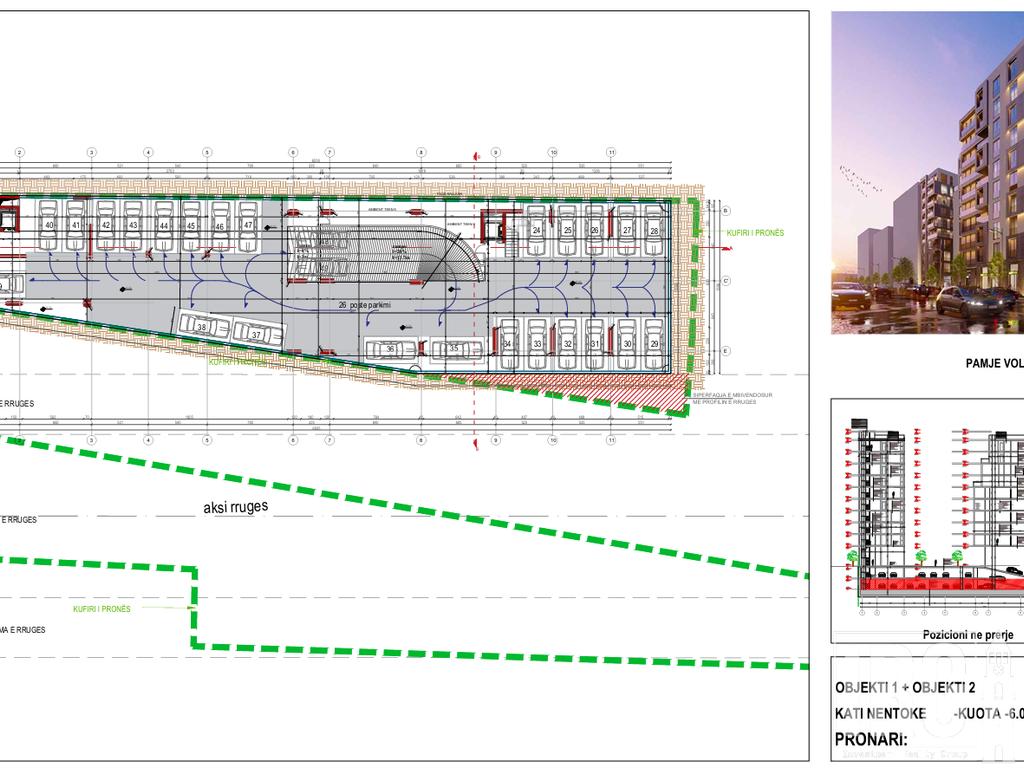Select parking space number 30

[627, 344]
